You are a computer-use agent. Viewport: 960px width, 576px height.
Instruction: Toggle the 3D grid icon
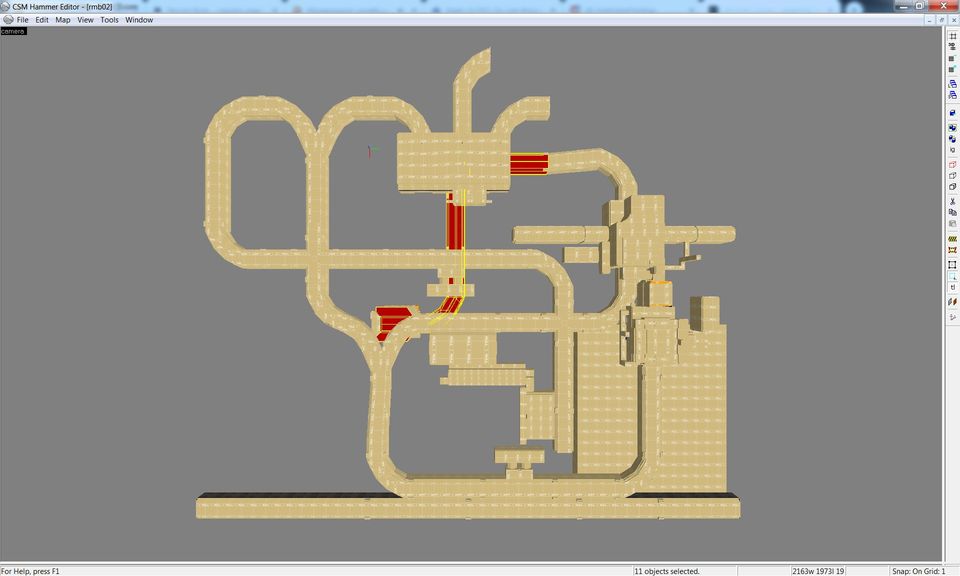[952, 47]
